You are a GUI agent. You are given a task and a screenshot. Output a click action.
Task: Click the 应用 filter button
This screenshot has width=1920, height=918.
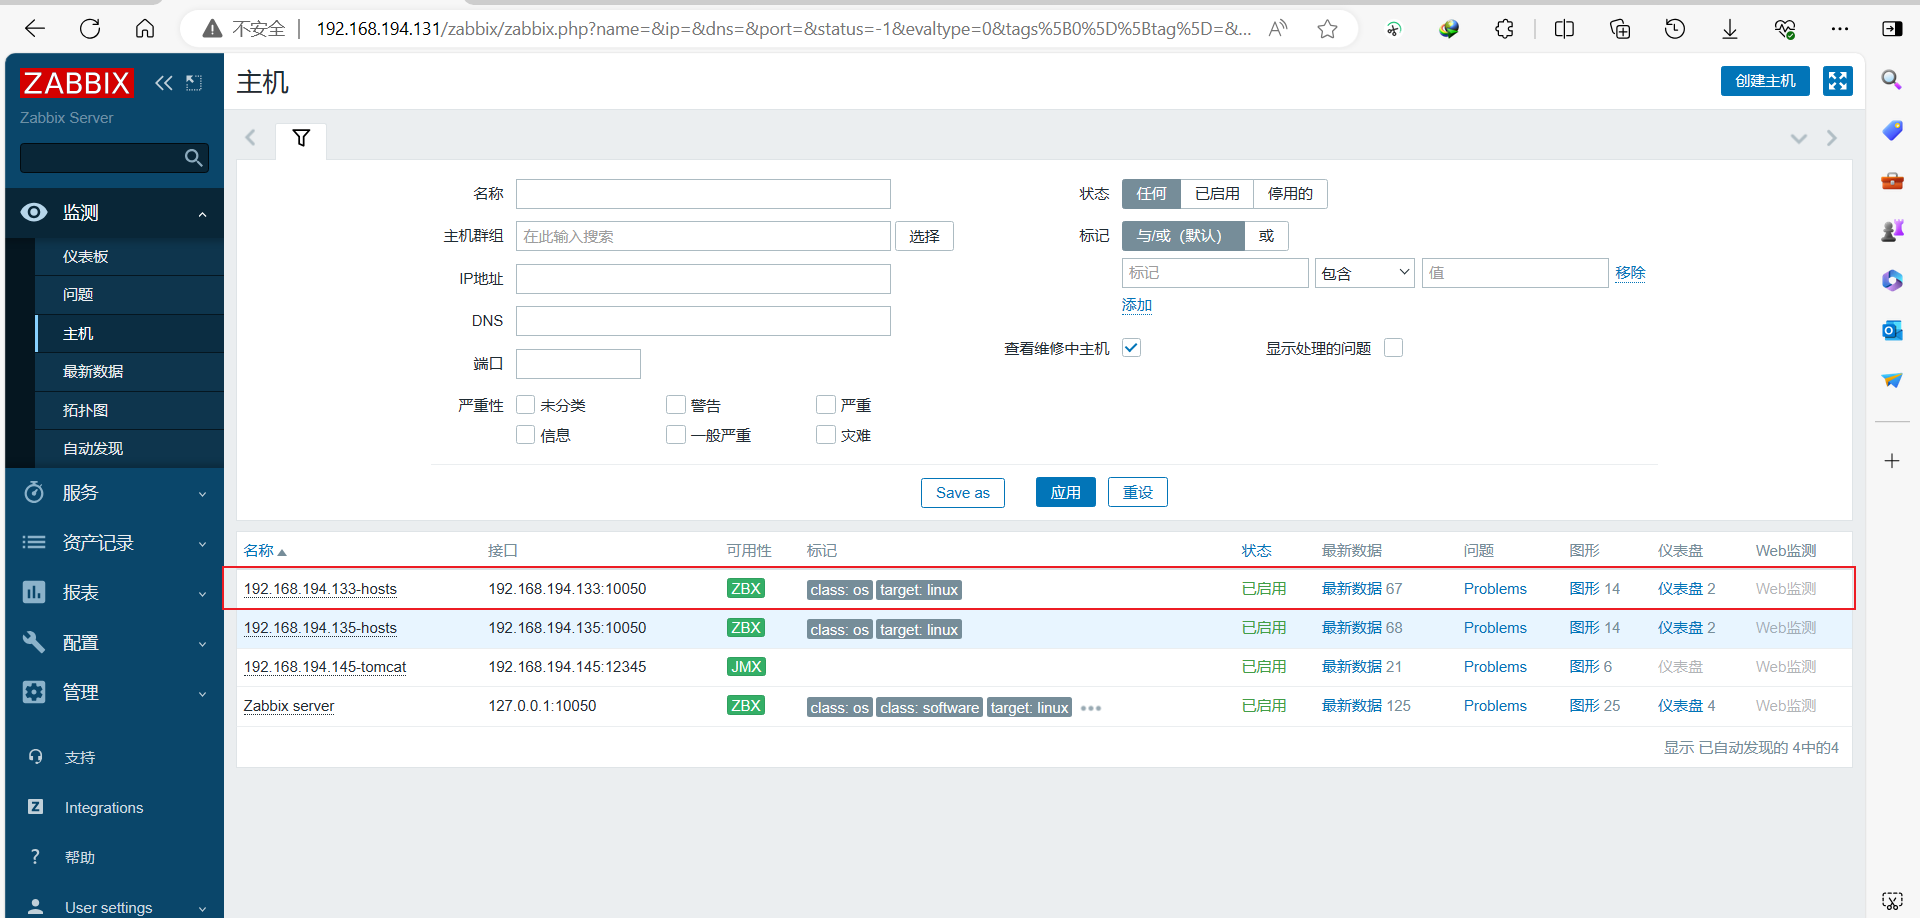click(x=1065, y=492)
